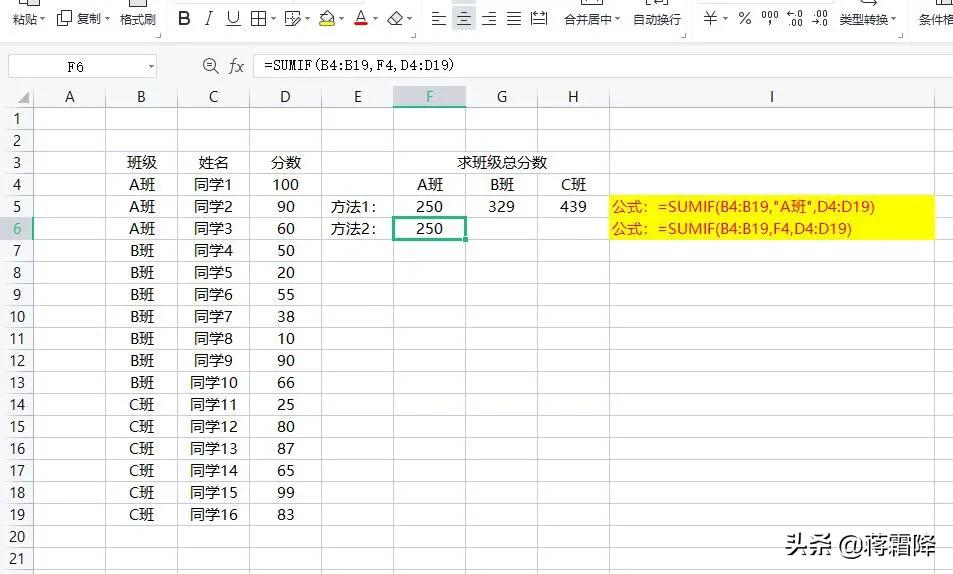The height and width of the screenshot is (574, 953).
Task: Select row 1 header
Action: coord(17,119)
